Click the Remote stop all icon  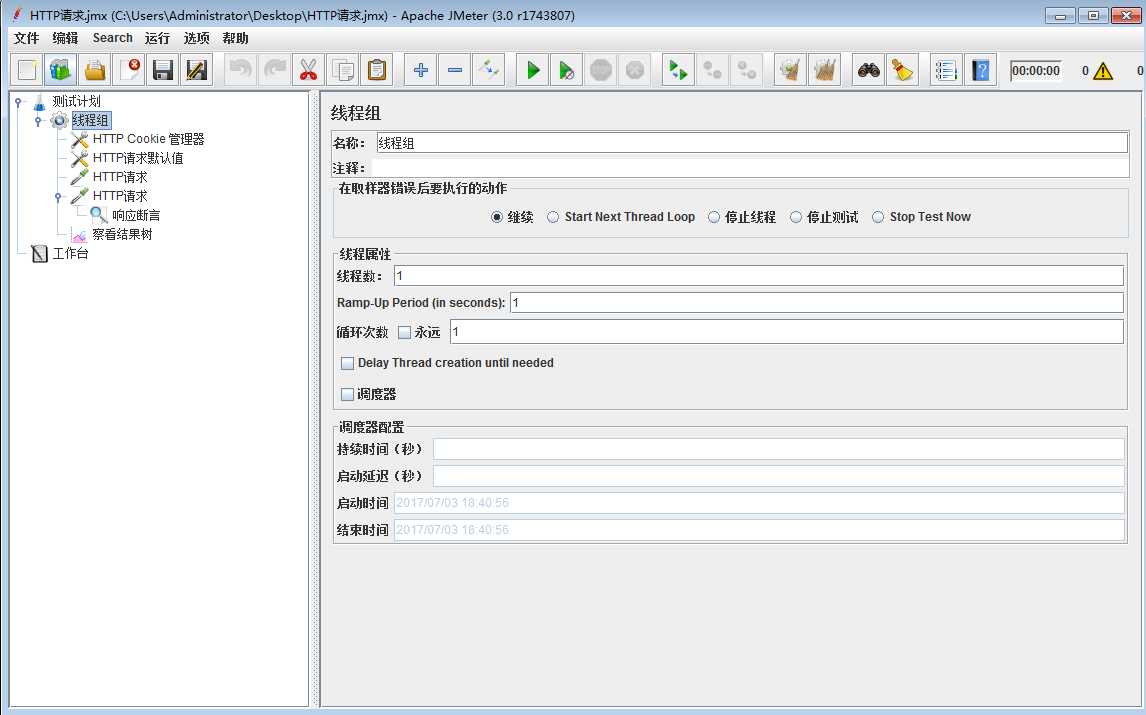pos(712,70)
